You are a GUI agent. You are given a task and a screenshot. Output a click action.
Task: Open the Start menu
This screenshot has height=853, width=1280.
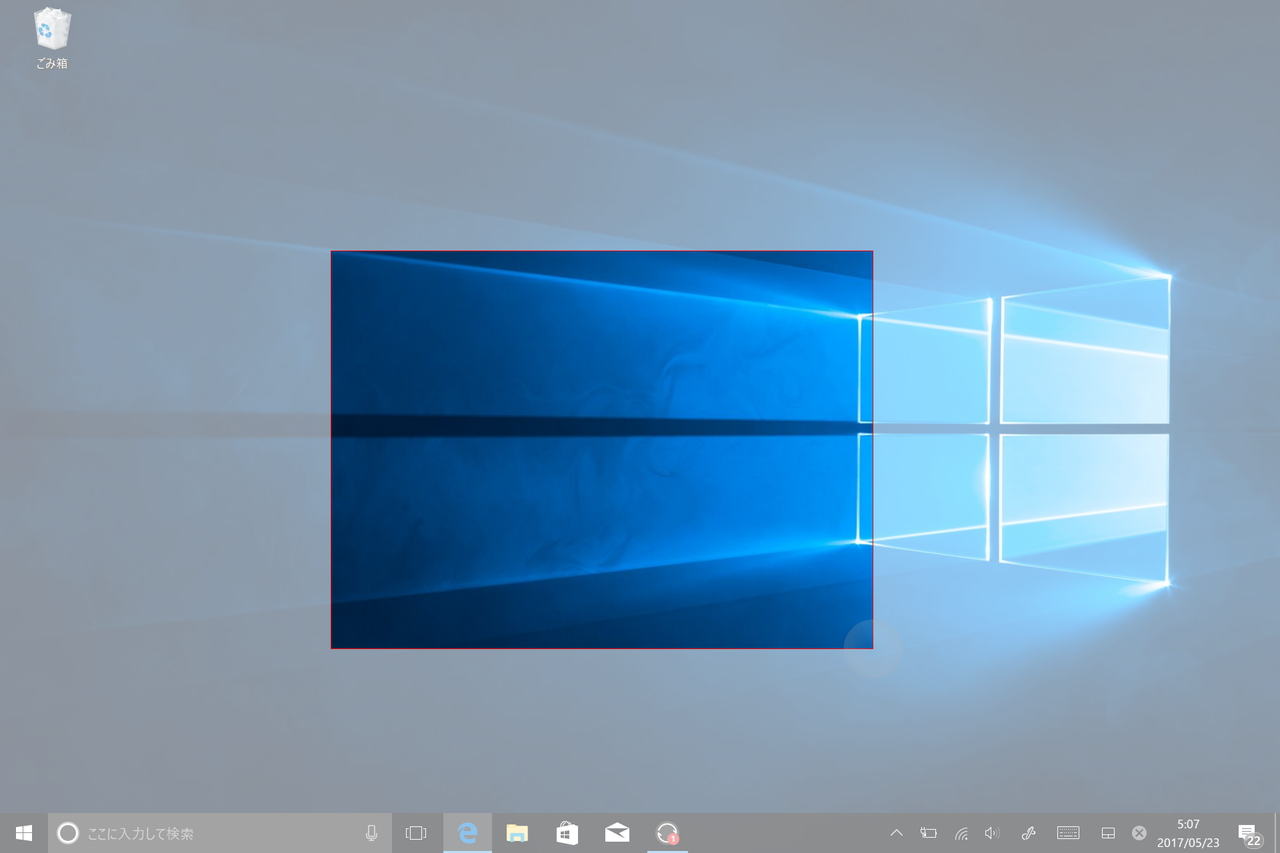point(23,832)
